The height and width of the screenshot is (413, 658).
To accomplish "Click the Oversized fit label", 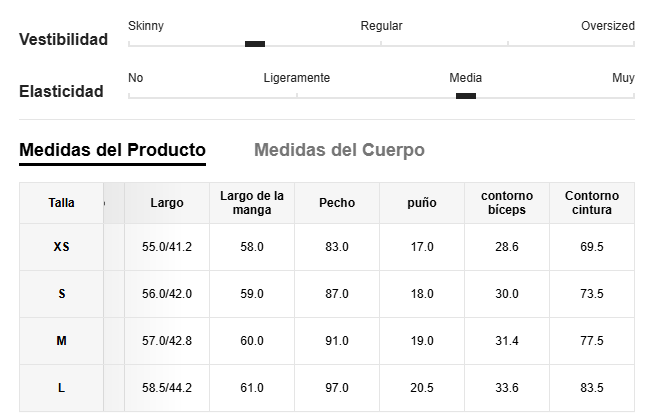I will click(x=608, y=26).
